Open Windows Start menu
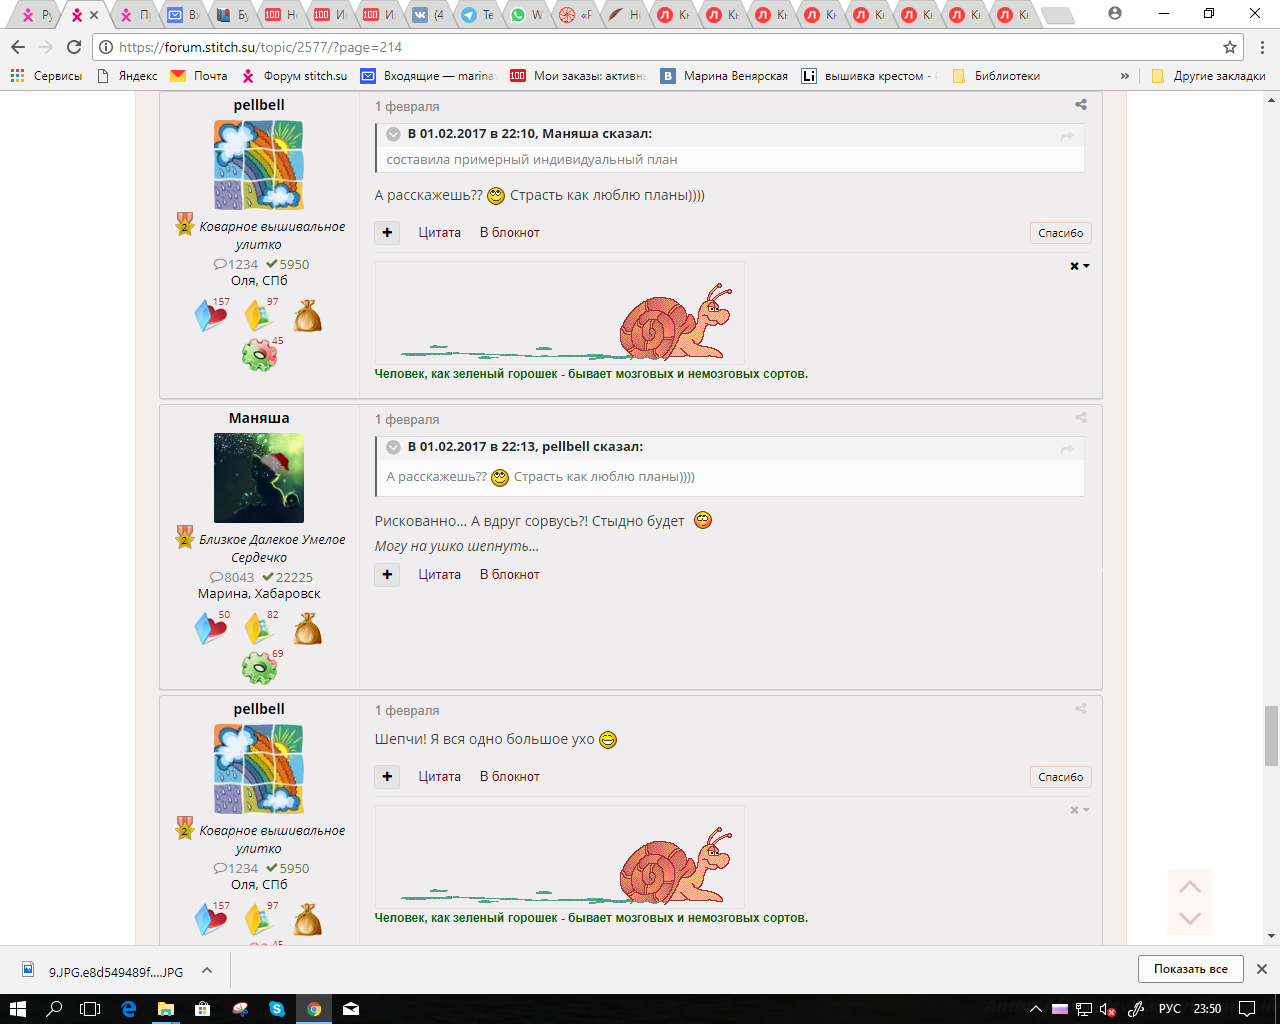The height and width of the screenshot is (1024, 1280). point(18,1009)
